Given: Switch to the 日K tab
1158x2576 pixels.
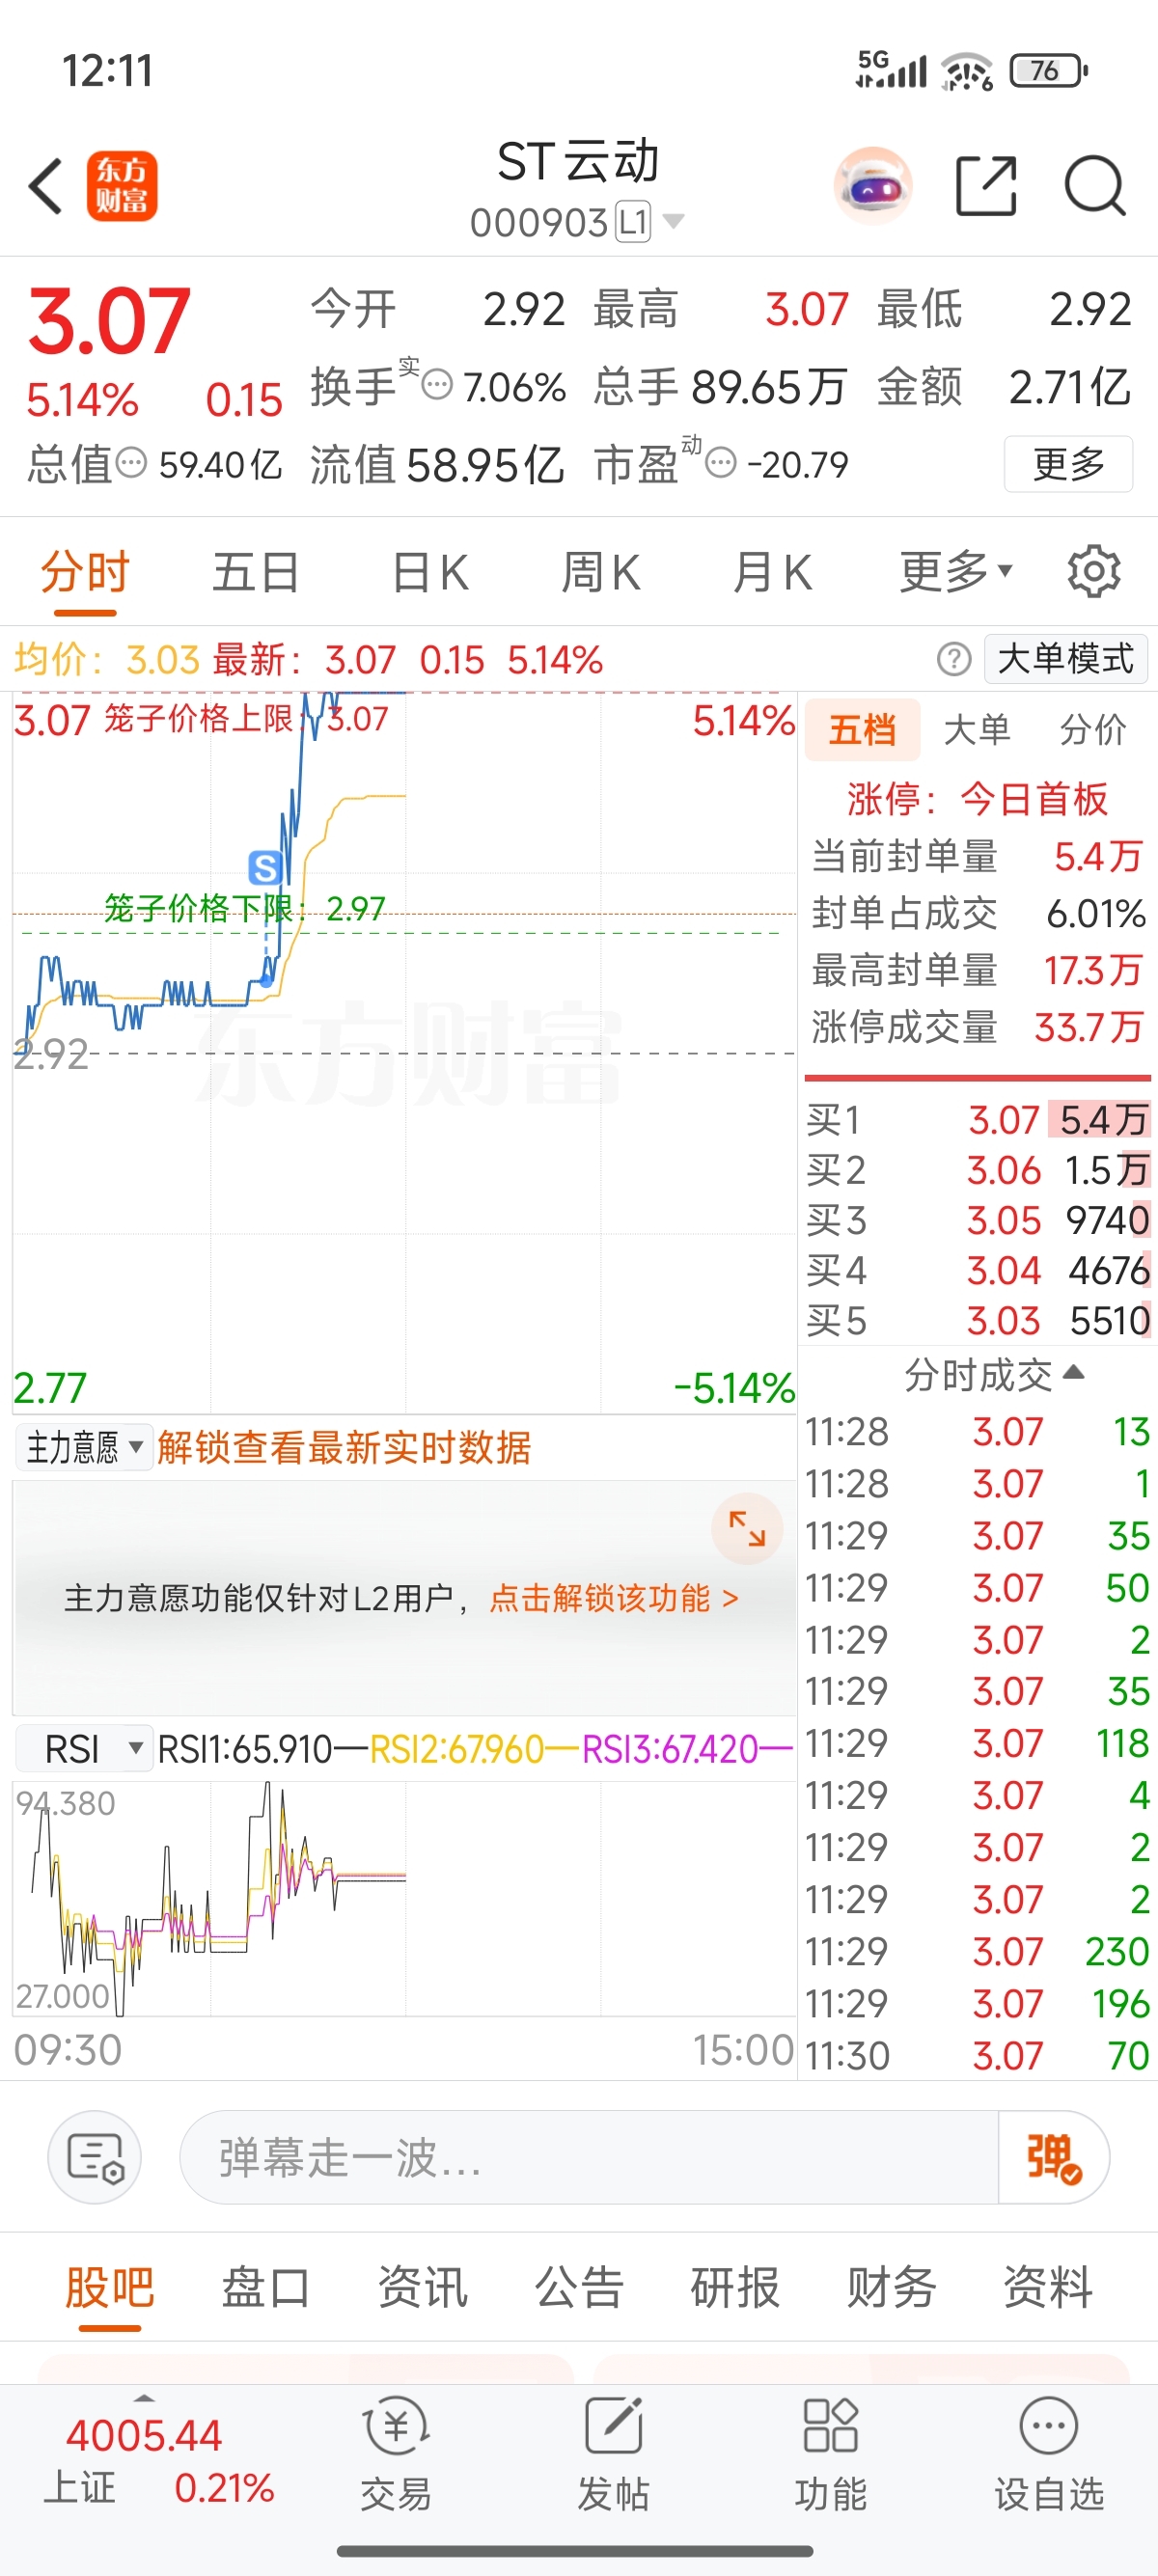Looking at the screenshot, I should coord(430,572).
